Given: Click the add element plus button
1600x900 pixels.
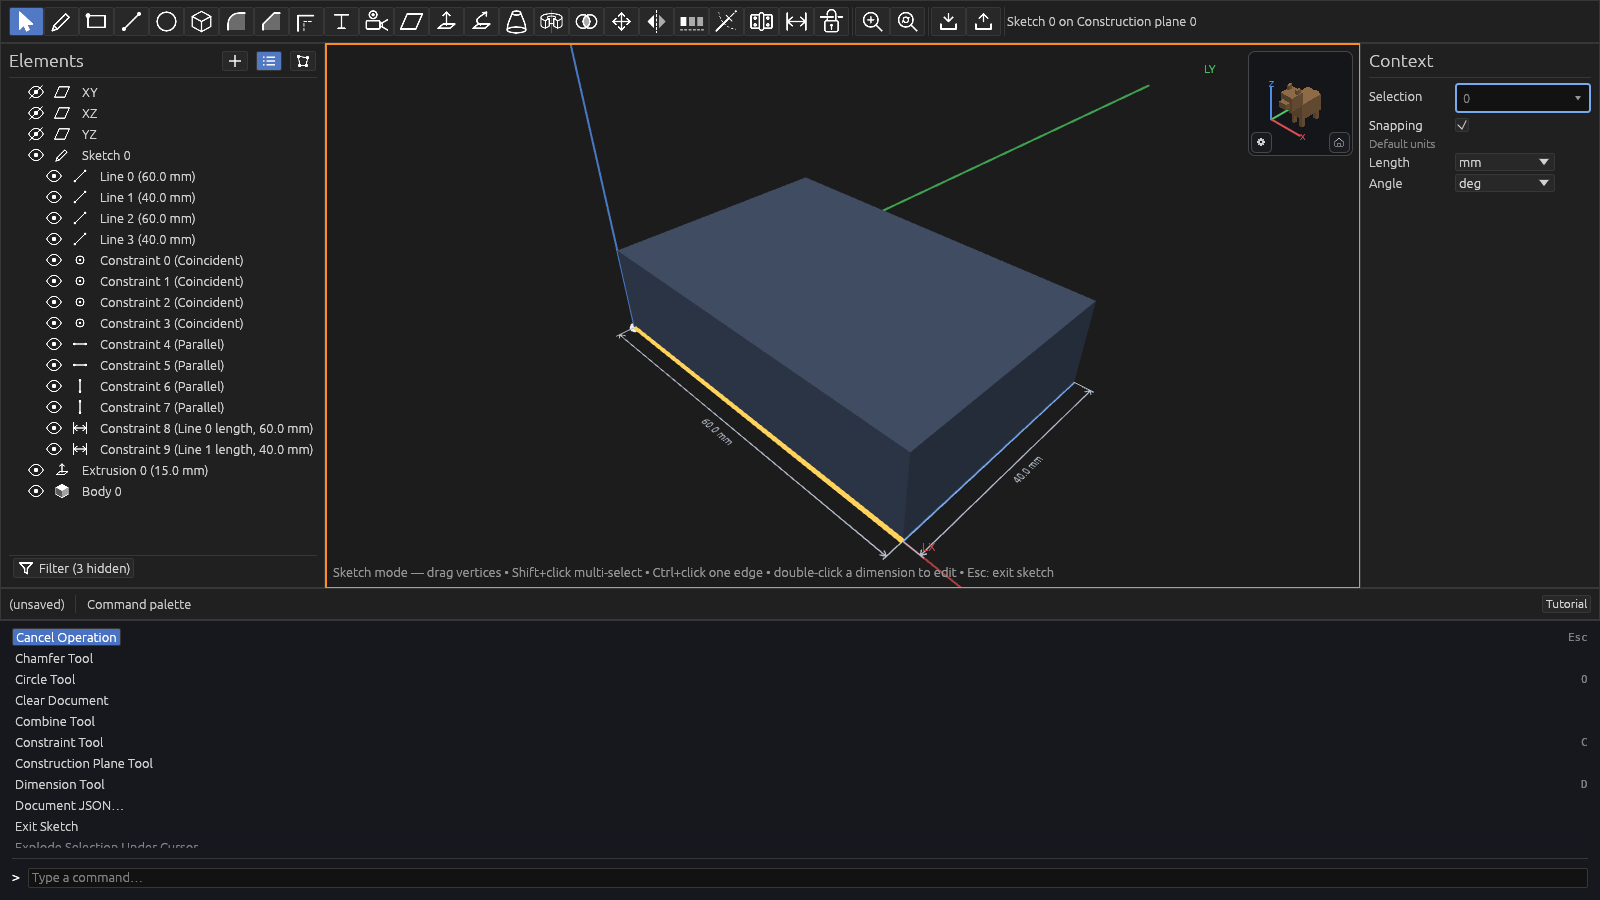Looking at the screenshot, I should point(235,61).
